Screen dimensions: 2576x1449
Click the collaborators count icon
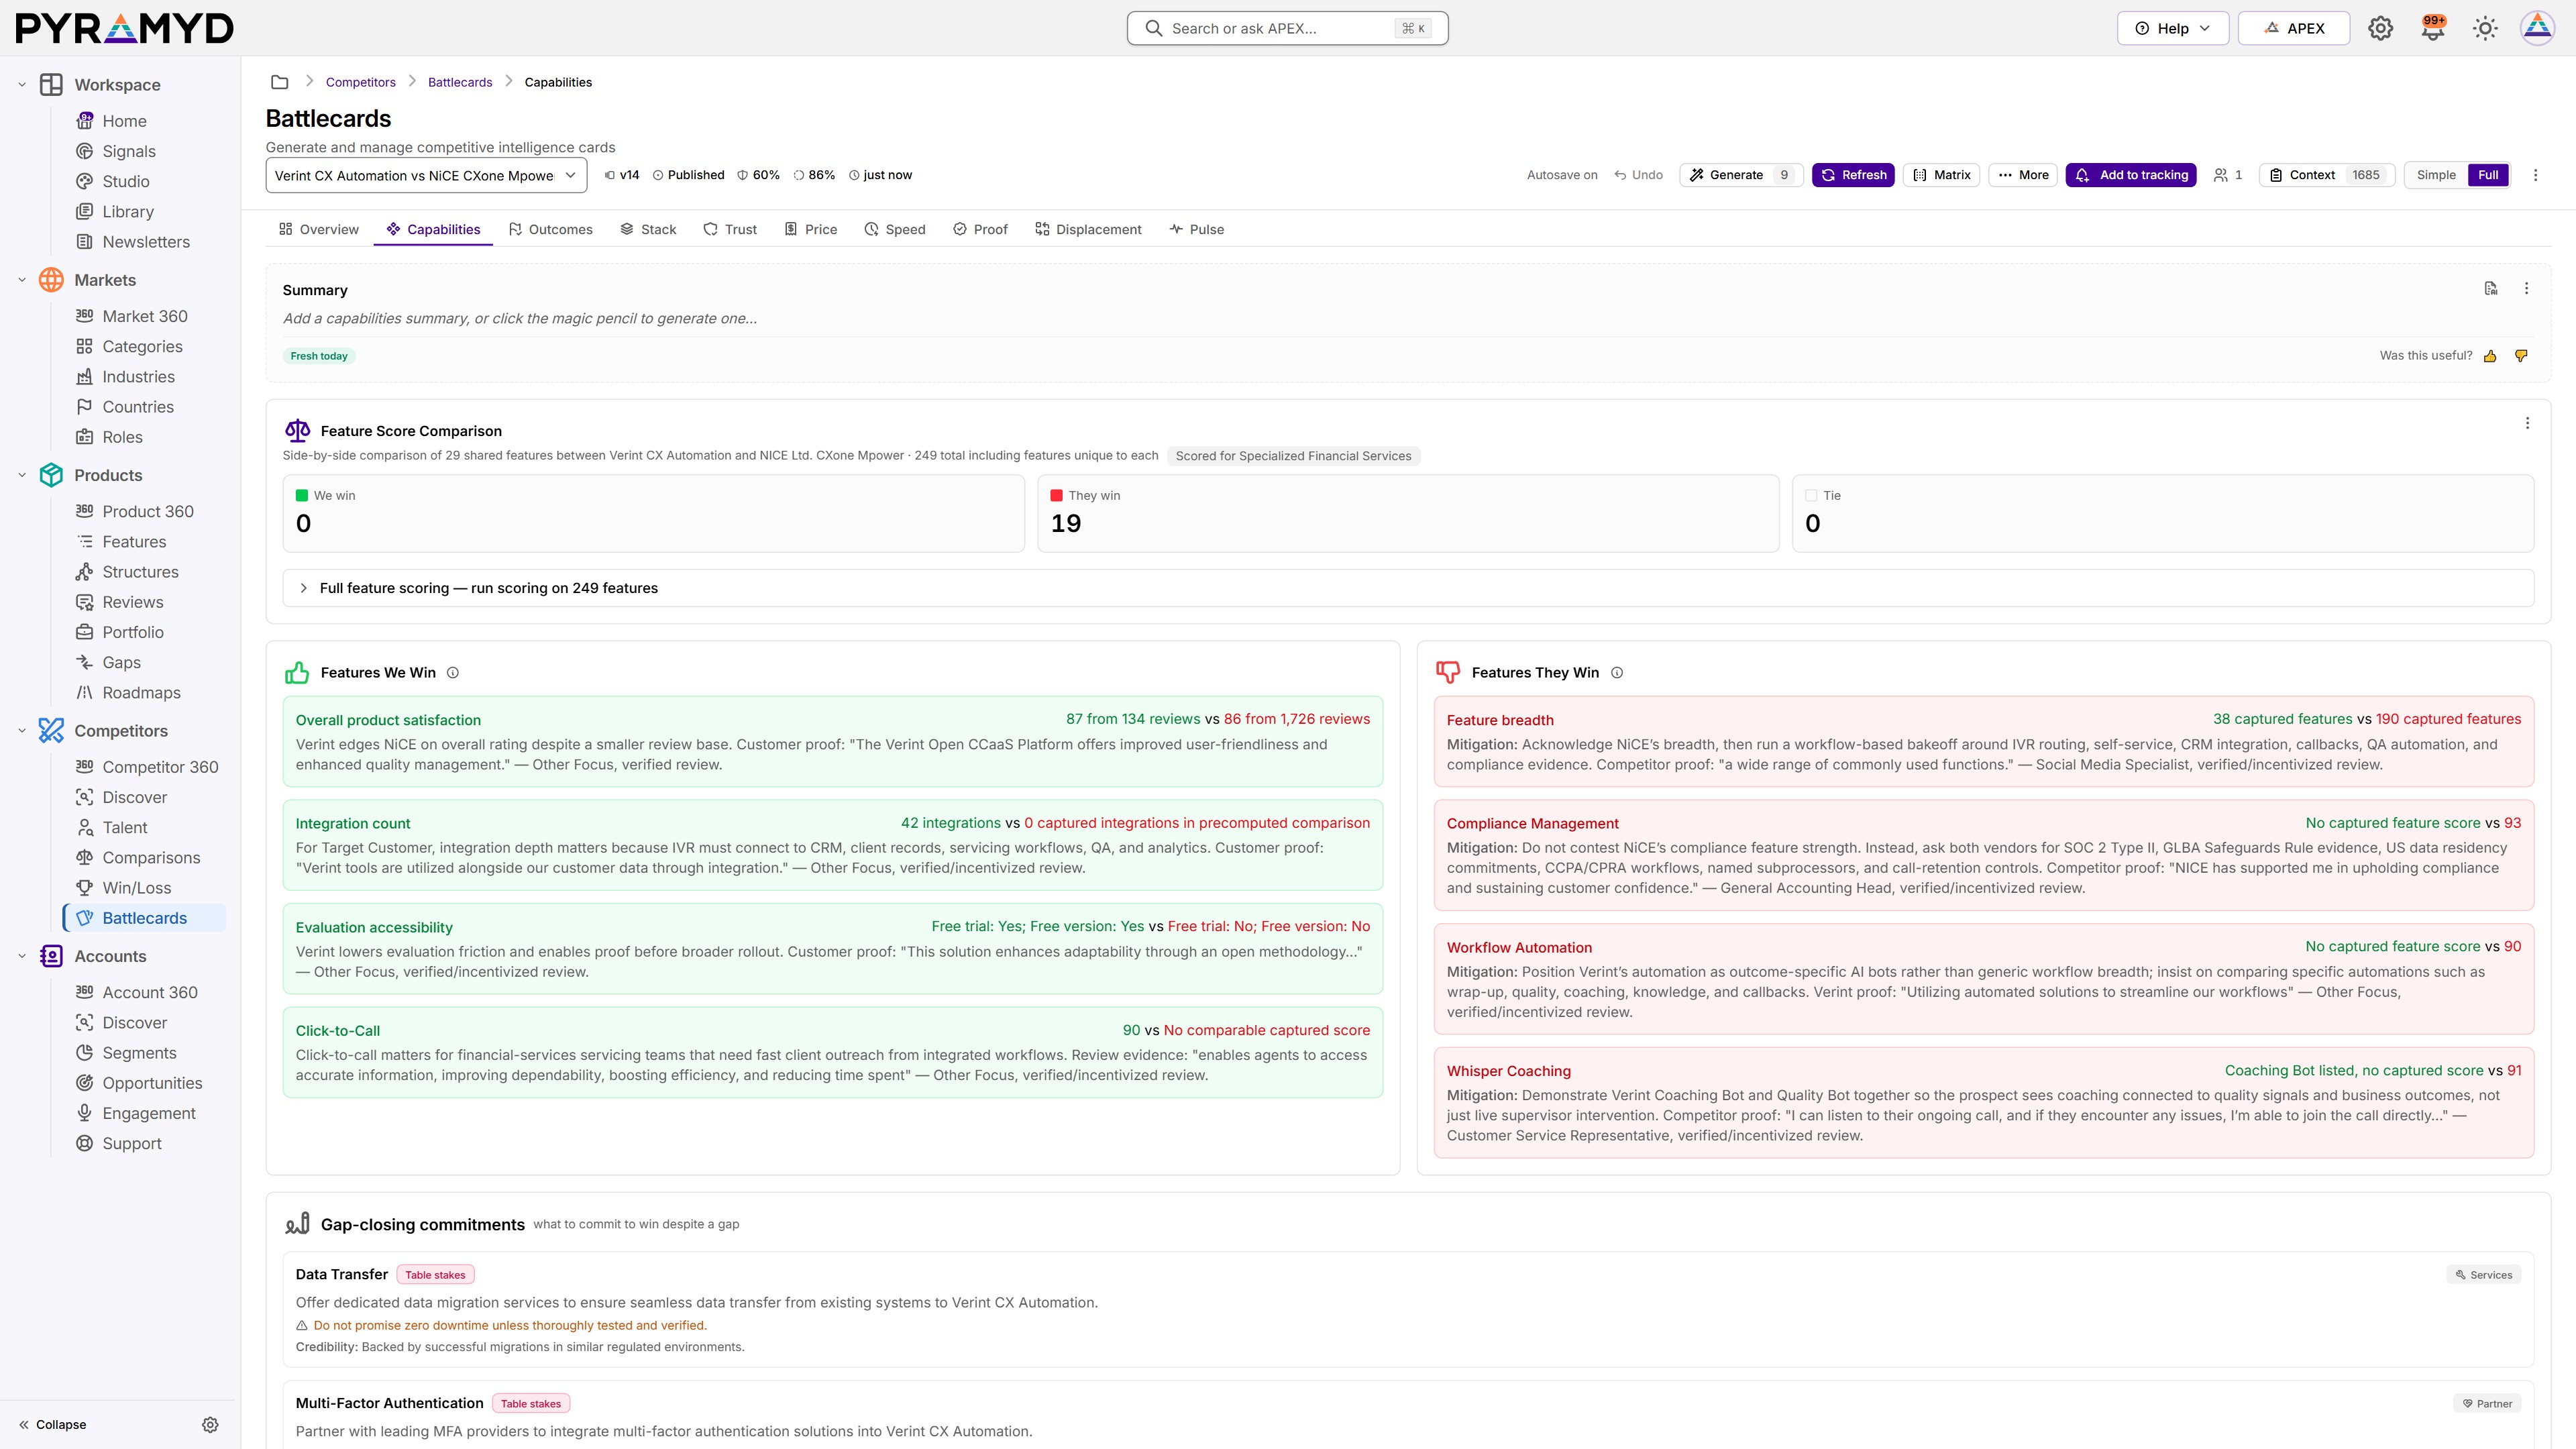pos(2228,175)
